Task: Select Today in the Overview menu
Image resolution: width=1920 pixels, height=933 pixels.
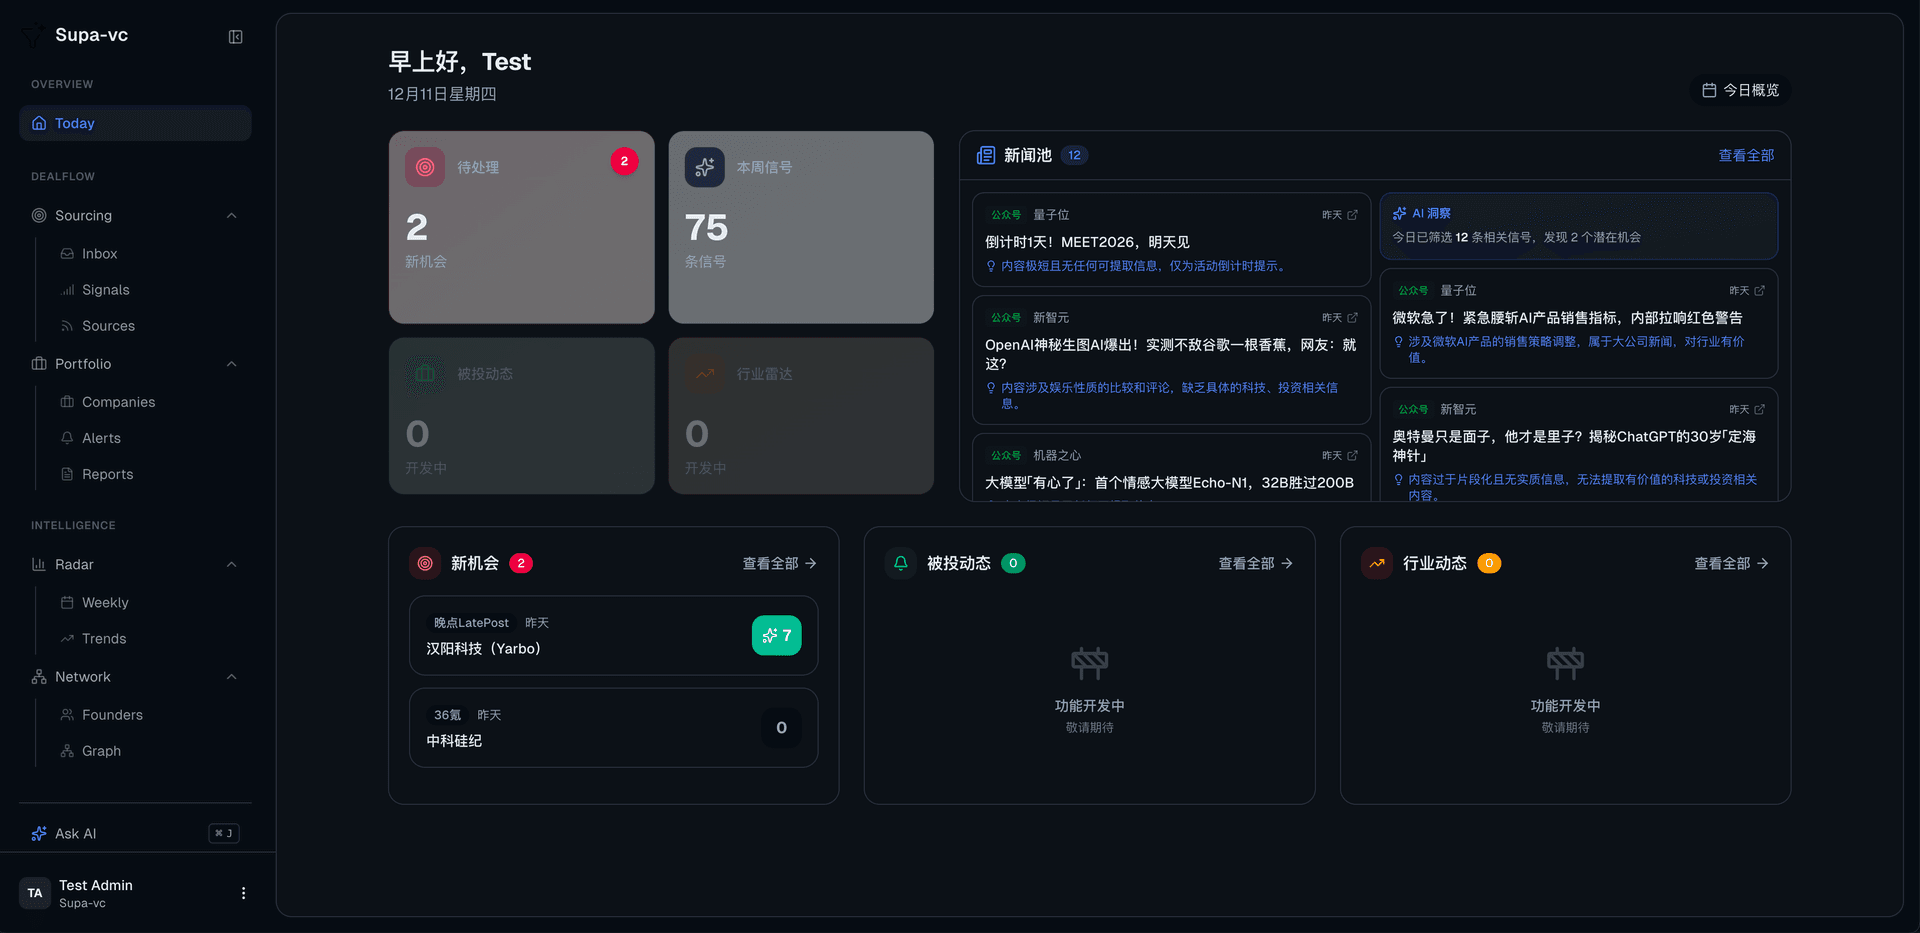Action: pyautogui.click(x=135, y=123)
